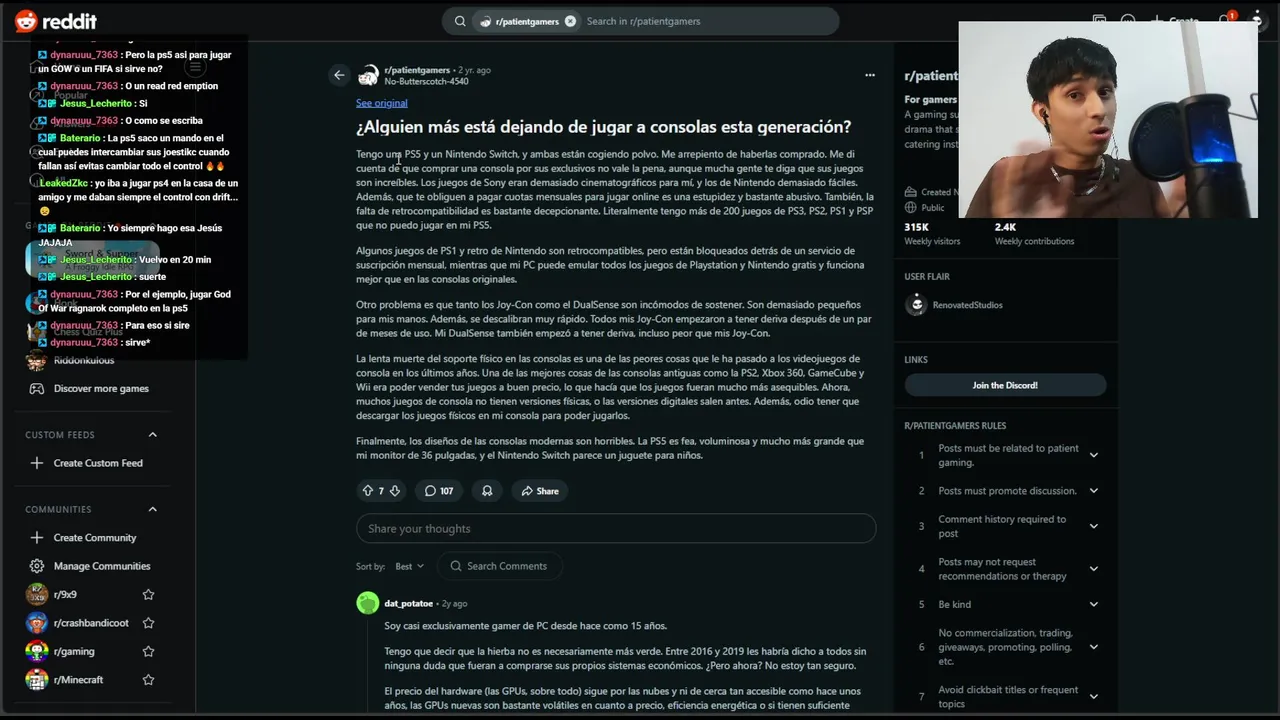Click the r/crashbandicoot avatar icon
Screen dimensions: 1280x720
point(37,623)
